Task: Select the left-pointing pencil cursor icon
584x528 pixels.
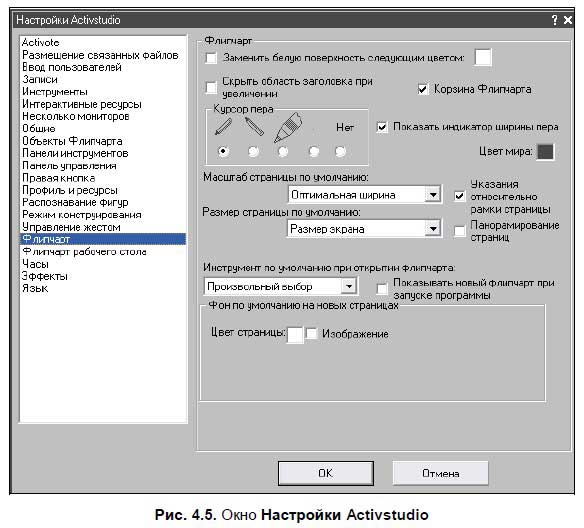Action: point(254,126)
